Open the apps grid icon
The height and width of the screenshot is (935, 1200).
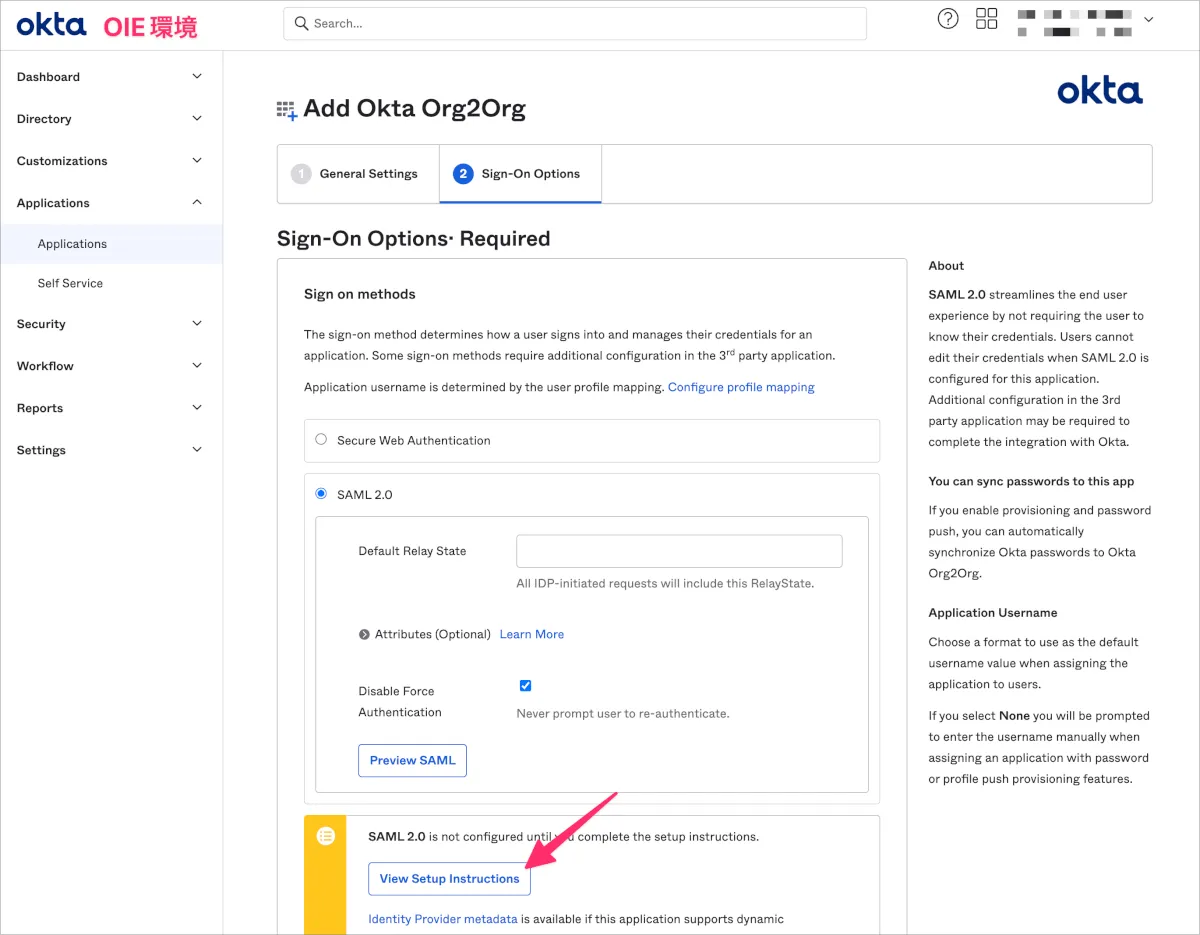tap(987, 19)
